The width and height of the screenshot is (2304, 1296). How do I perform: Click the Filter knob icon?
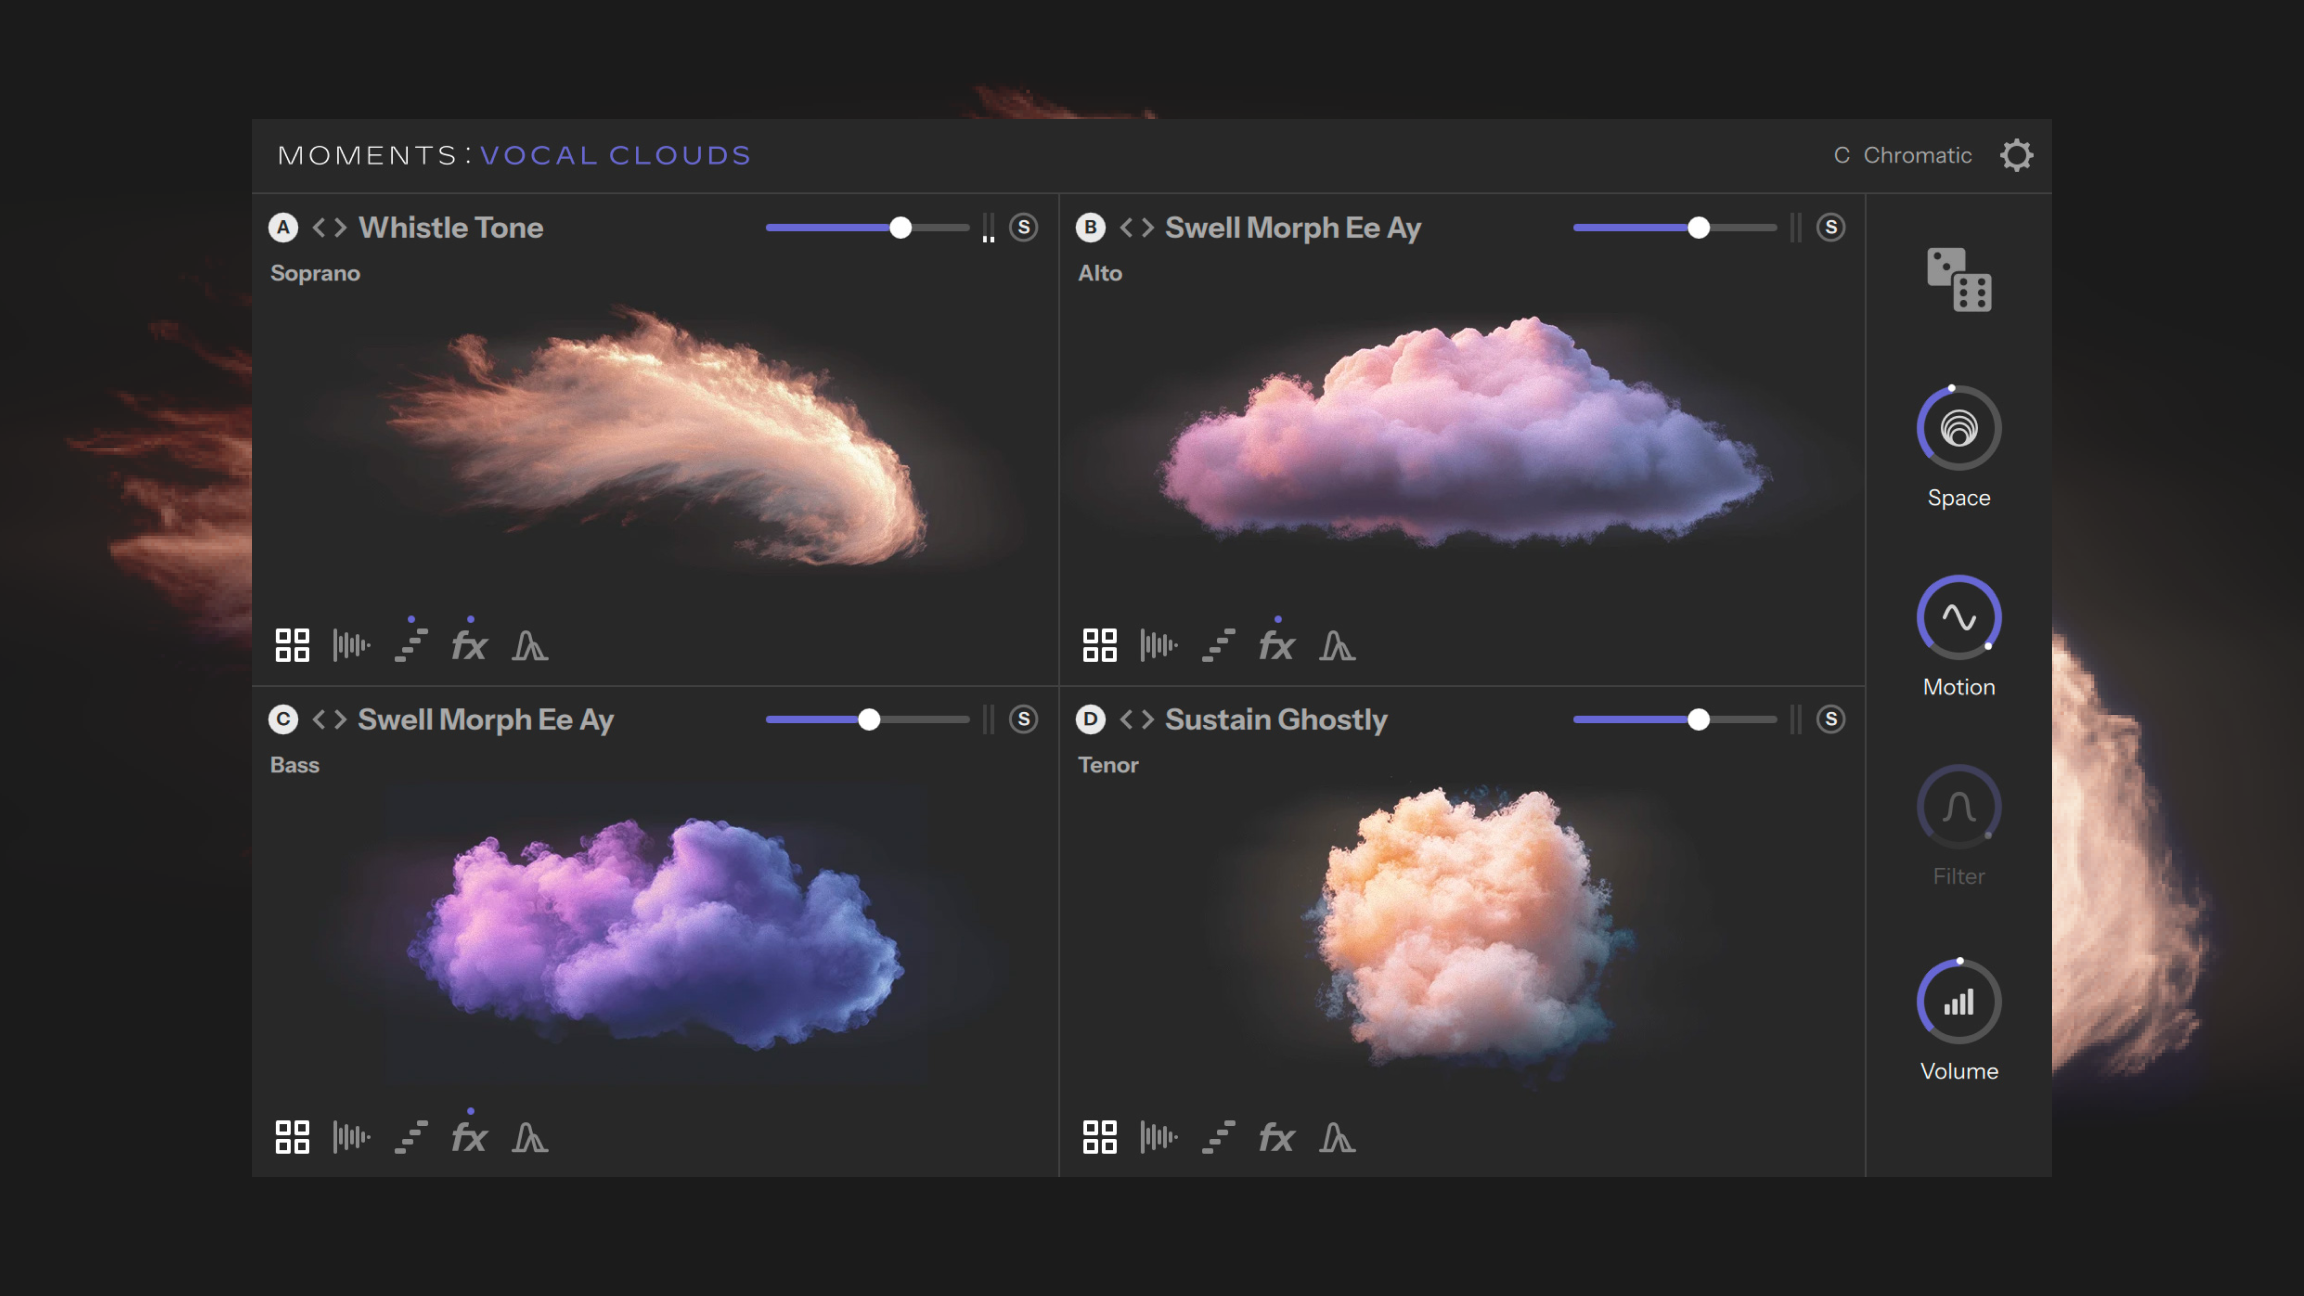[1958, 807]
